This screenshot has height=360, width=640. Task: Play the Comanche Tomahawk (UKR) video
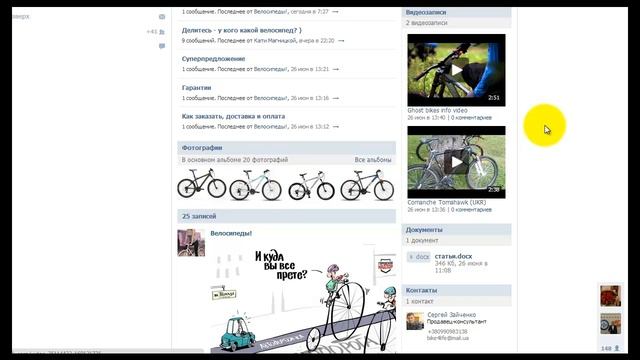point(456,162)
